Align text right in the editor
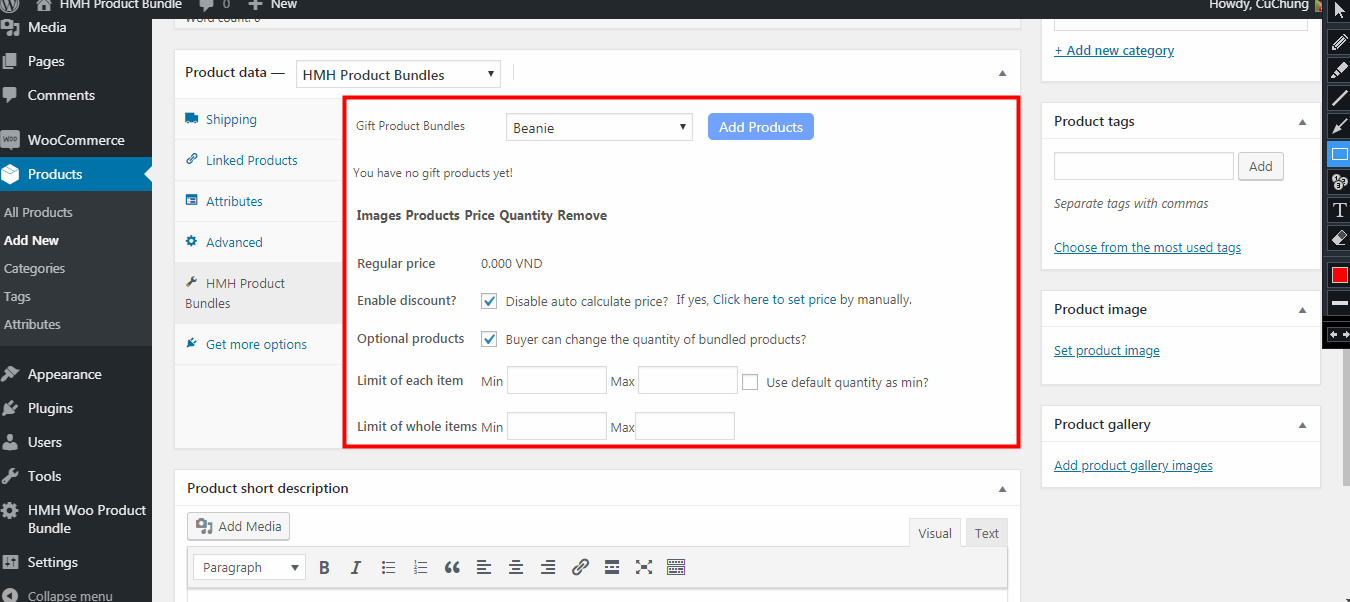1350x602 pixels. coord(548,567)
